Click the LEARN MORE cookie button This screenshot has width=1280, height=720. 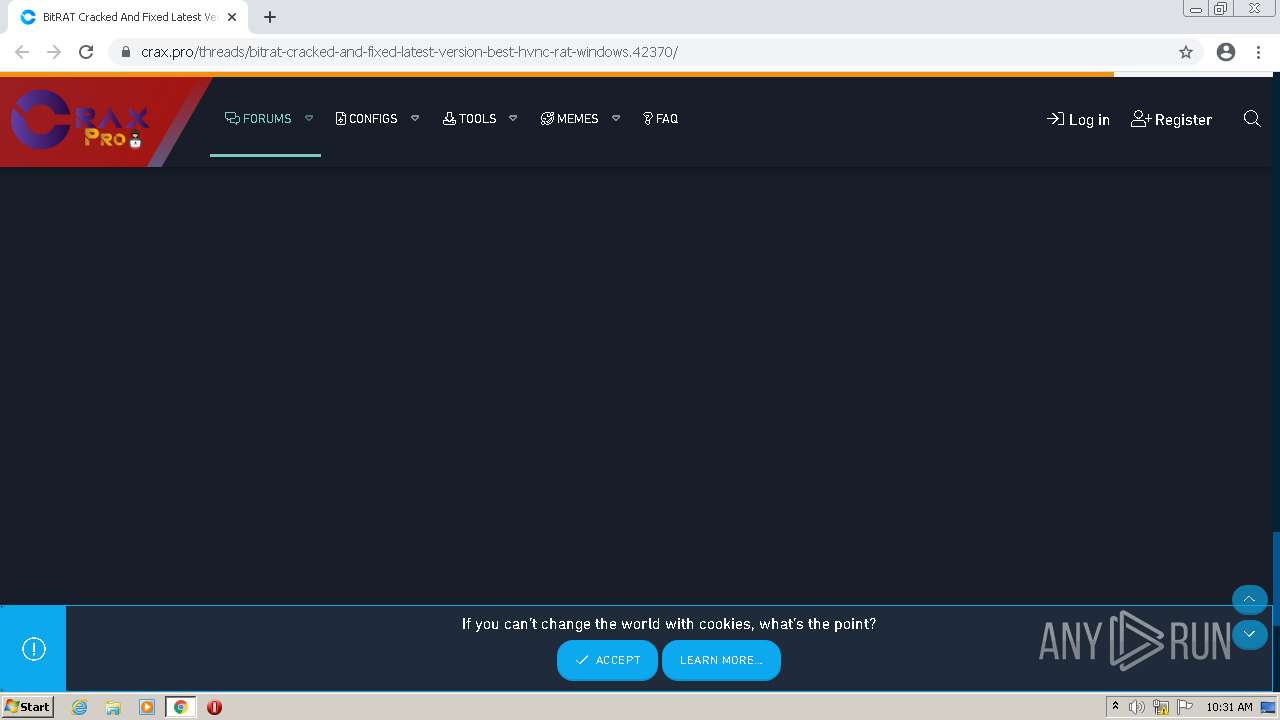click(721, 660)
